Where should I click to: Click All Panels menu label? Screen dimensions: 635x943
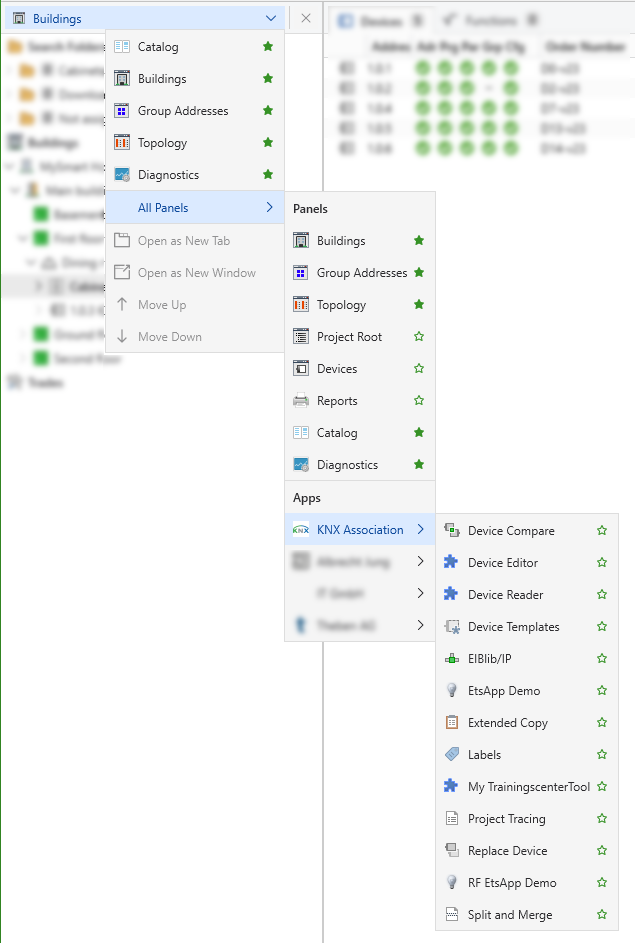tap(163, 207)
